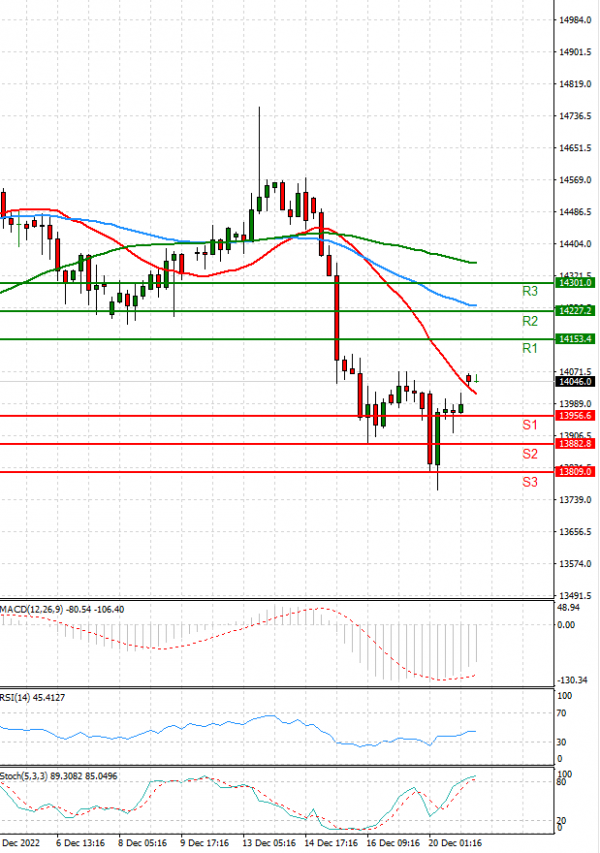Click the S1 support price tag 13956.6

pos(574,416)
